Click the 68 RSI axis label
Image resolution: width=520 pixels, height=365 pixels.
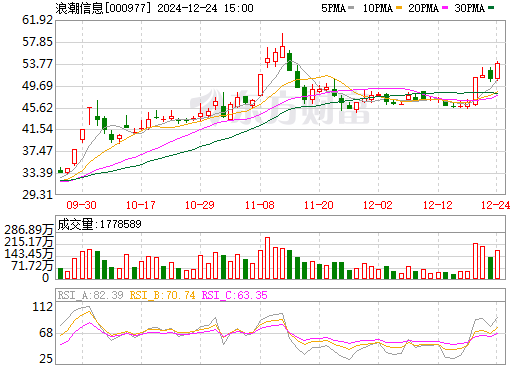[x=46, y=333]
